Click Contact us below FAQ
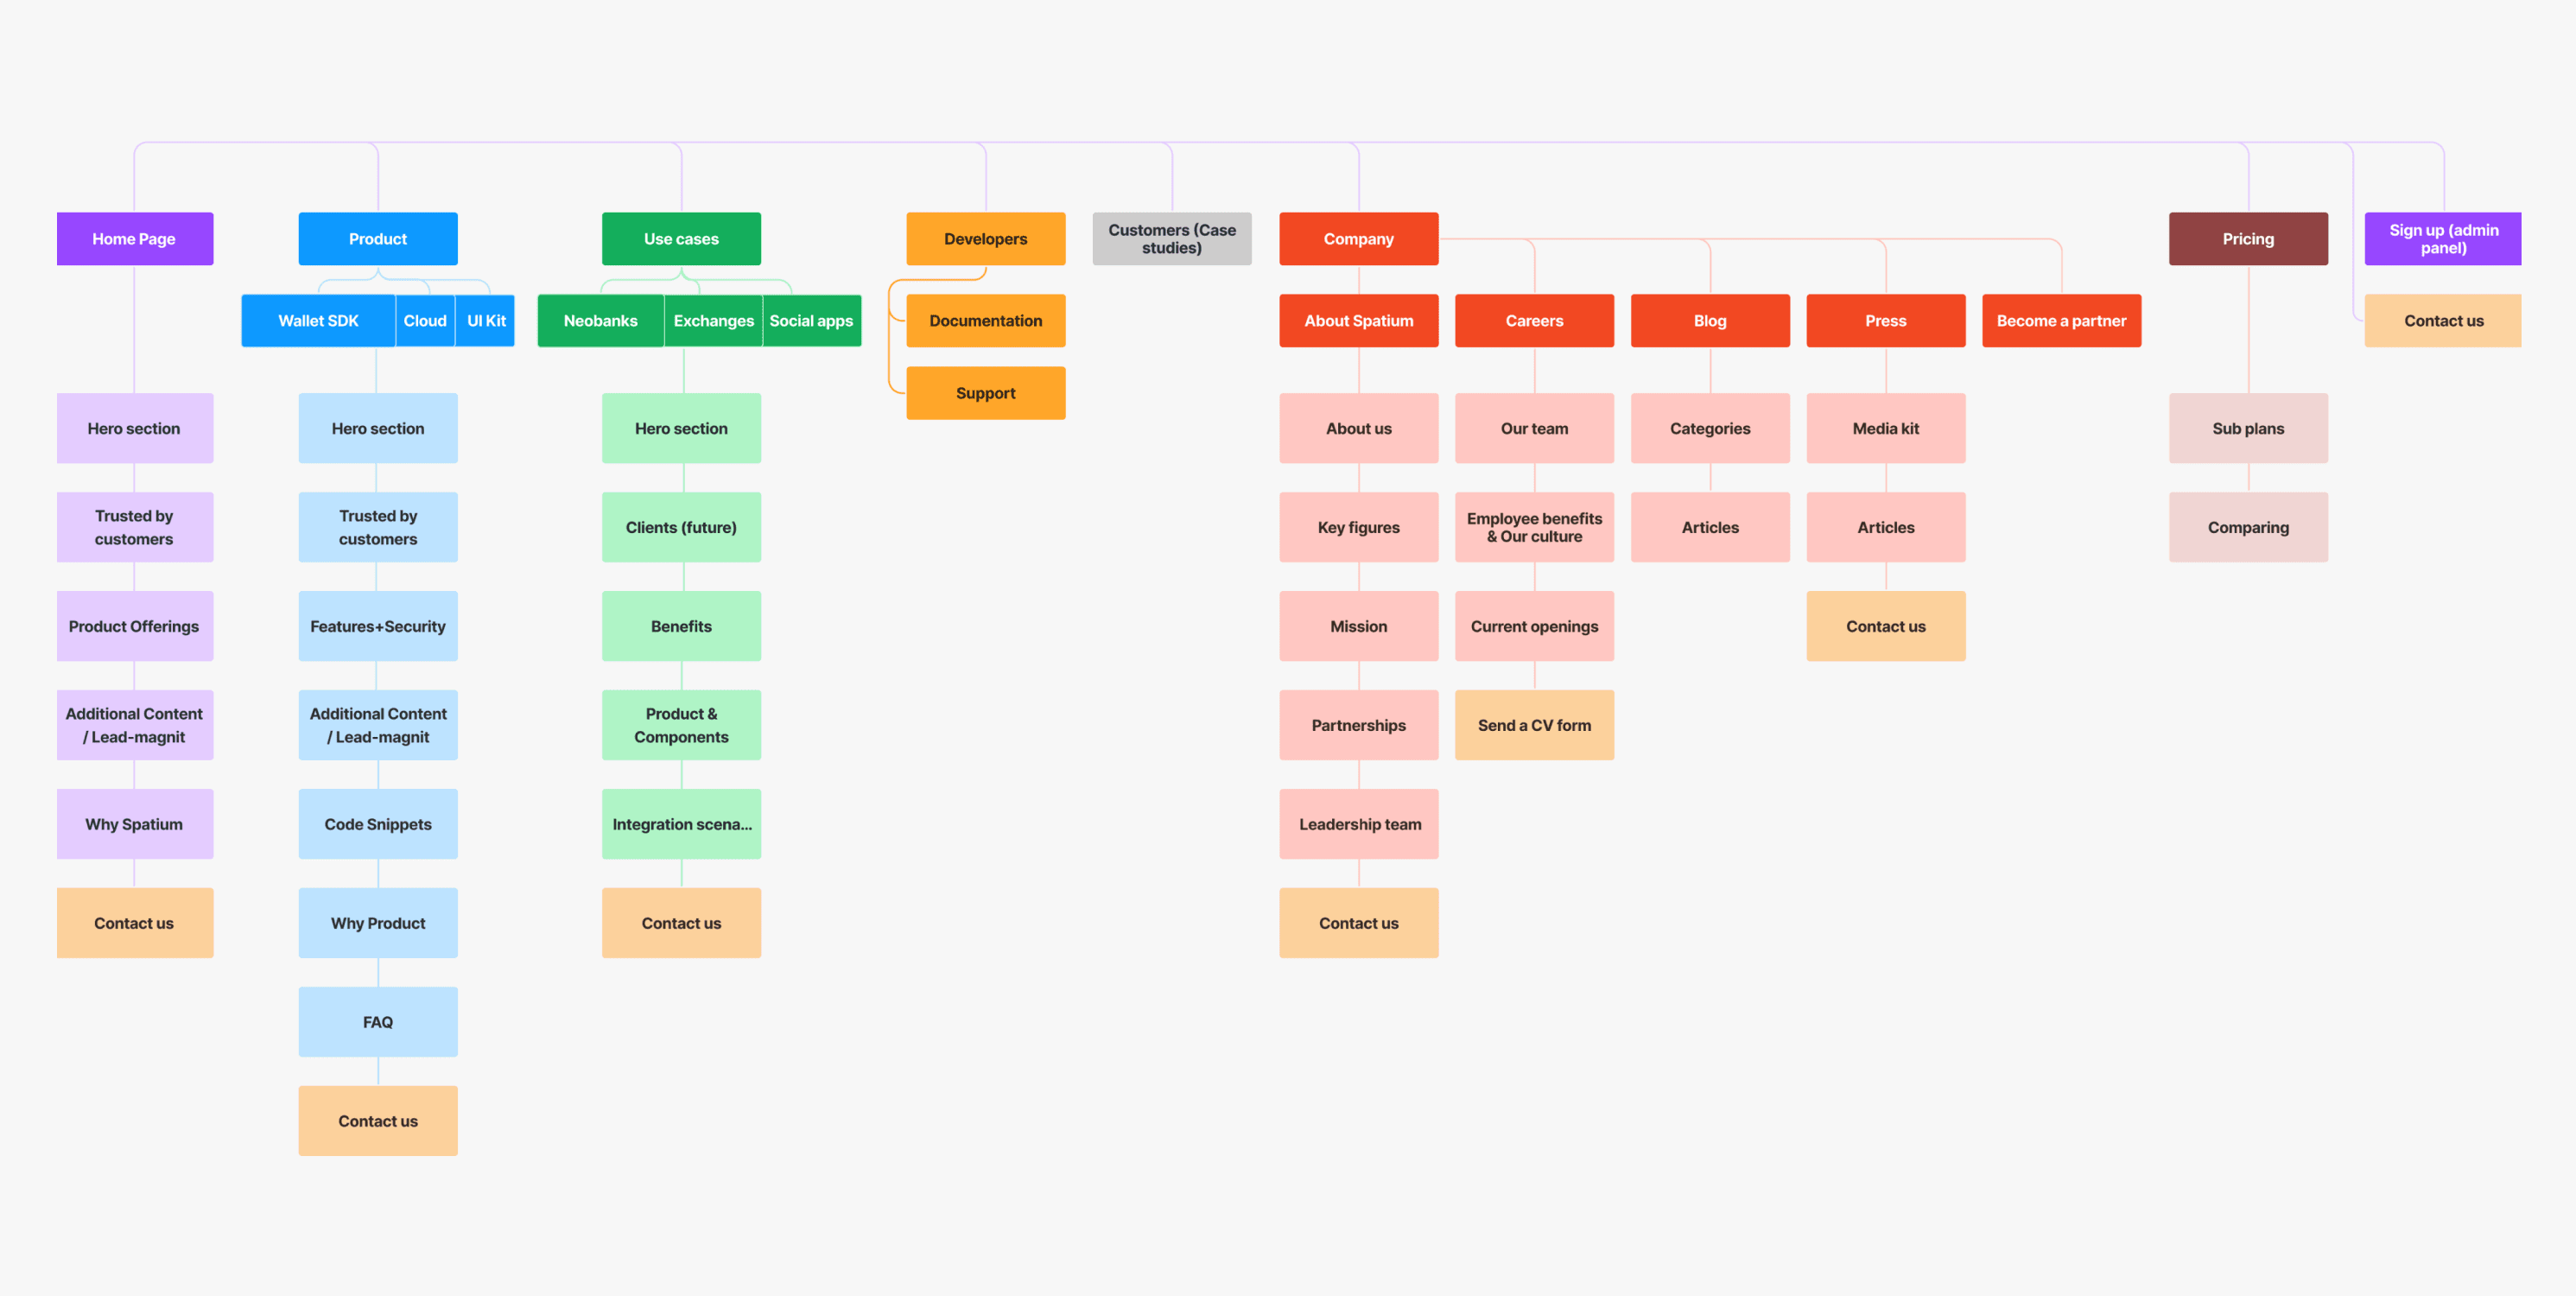 click(378, 1121)
